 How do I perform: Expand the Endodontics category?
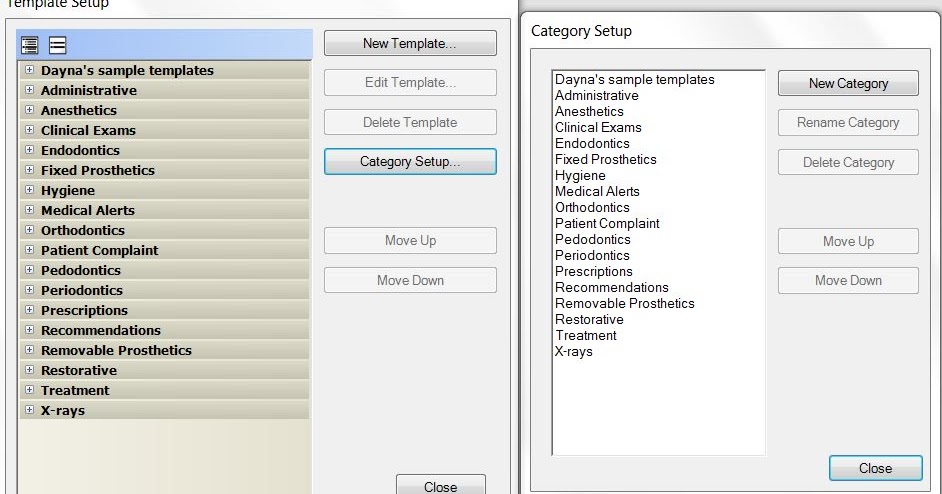coord(29,150)
